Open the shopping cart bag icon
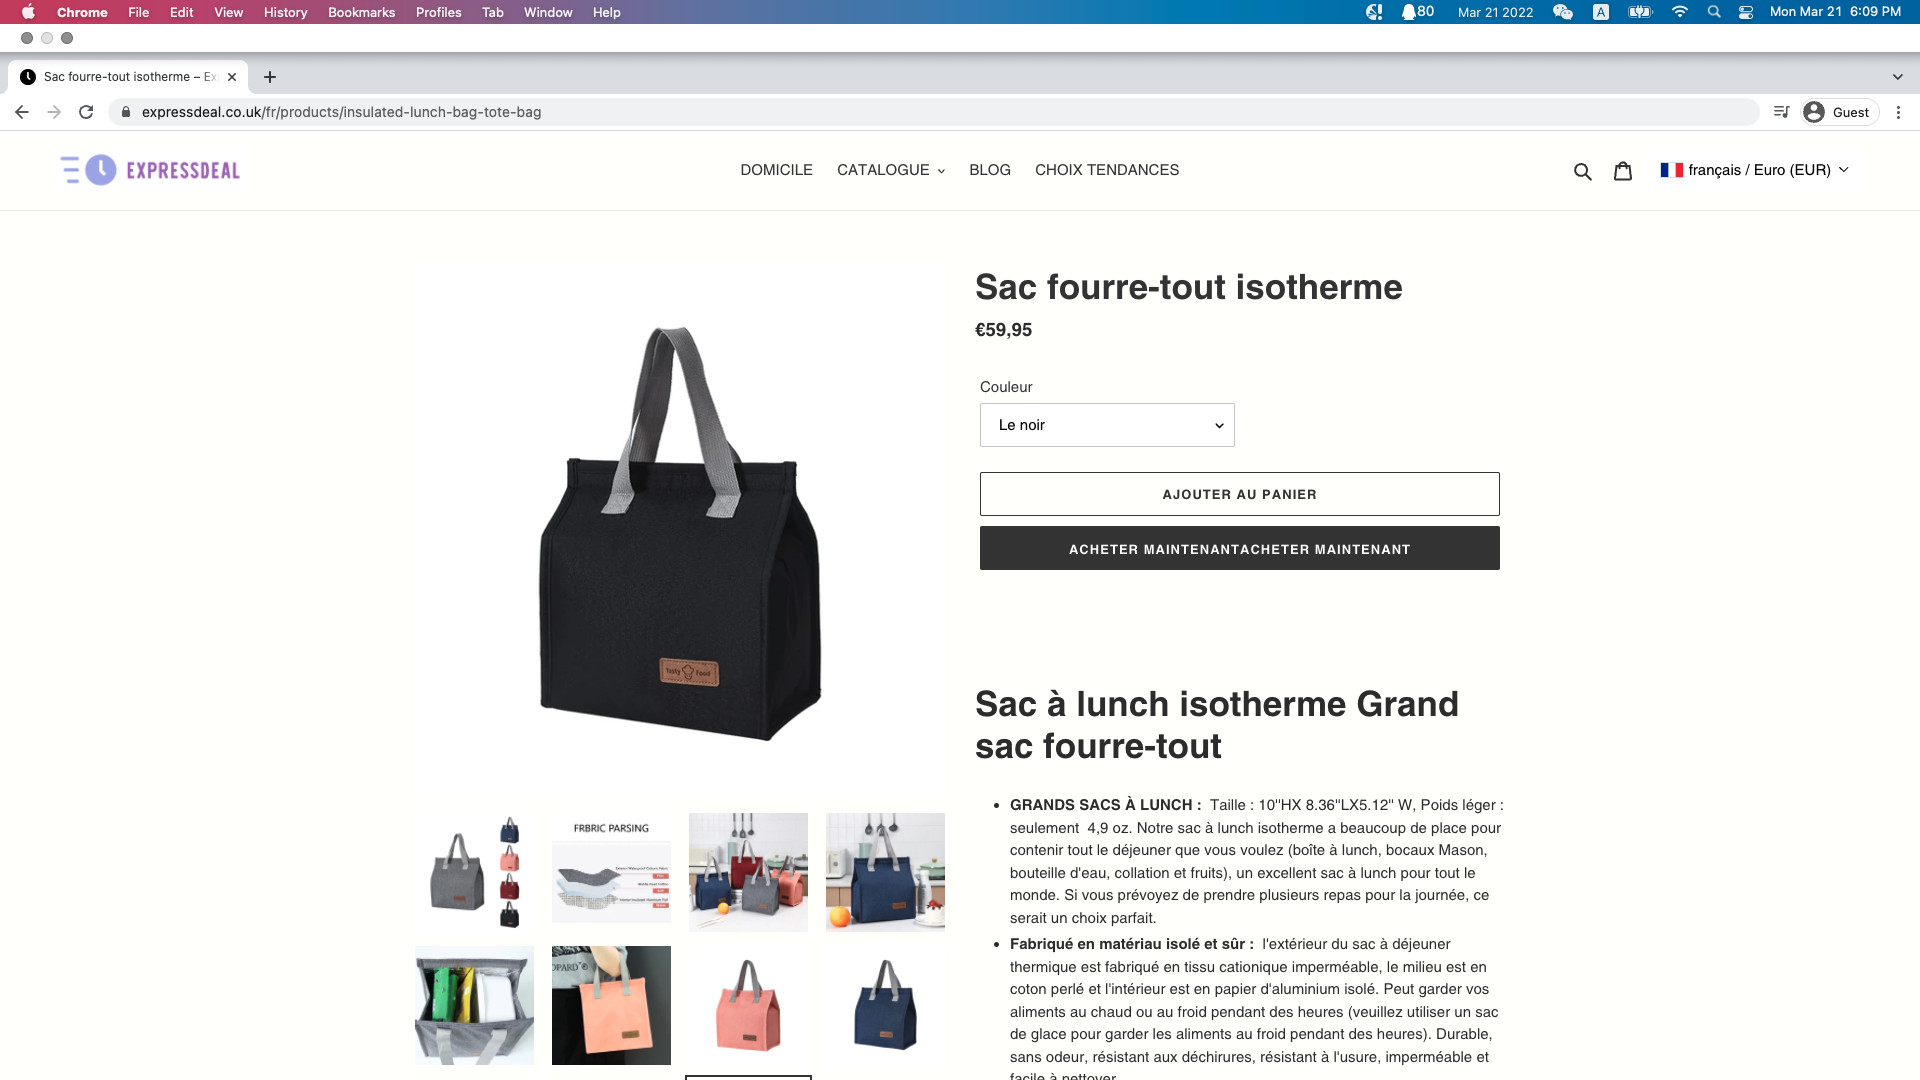Image resolution: width=1920 pixels, height=1080 pixels. click(x=1623, y=171)
